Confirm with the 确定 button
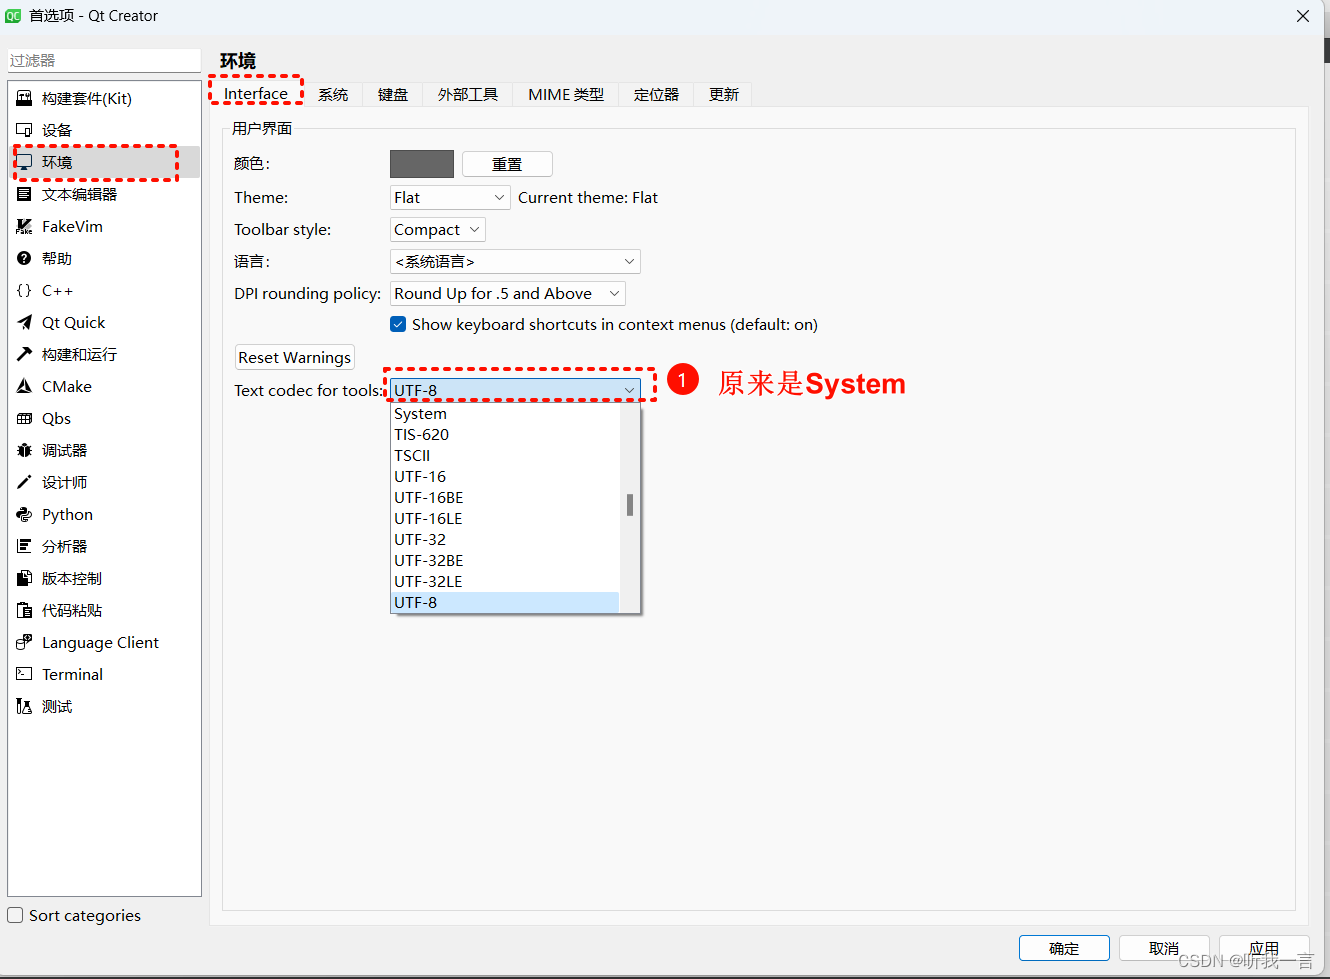This screenshot has height=979, width=1330. [1064, 948]
